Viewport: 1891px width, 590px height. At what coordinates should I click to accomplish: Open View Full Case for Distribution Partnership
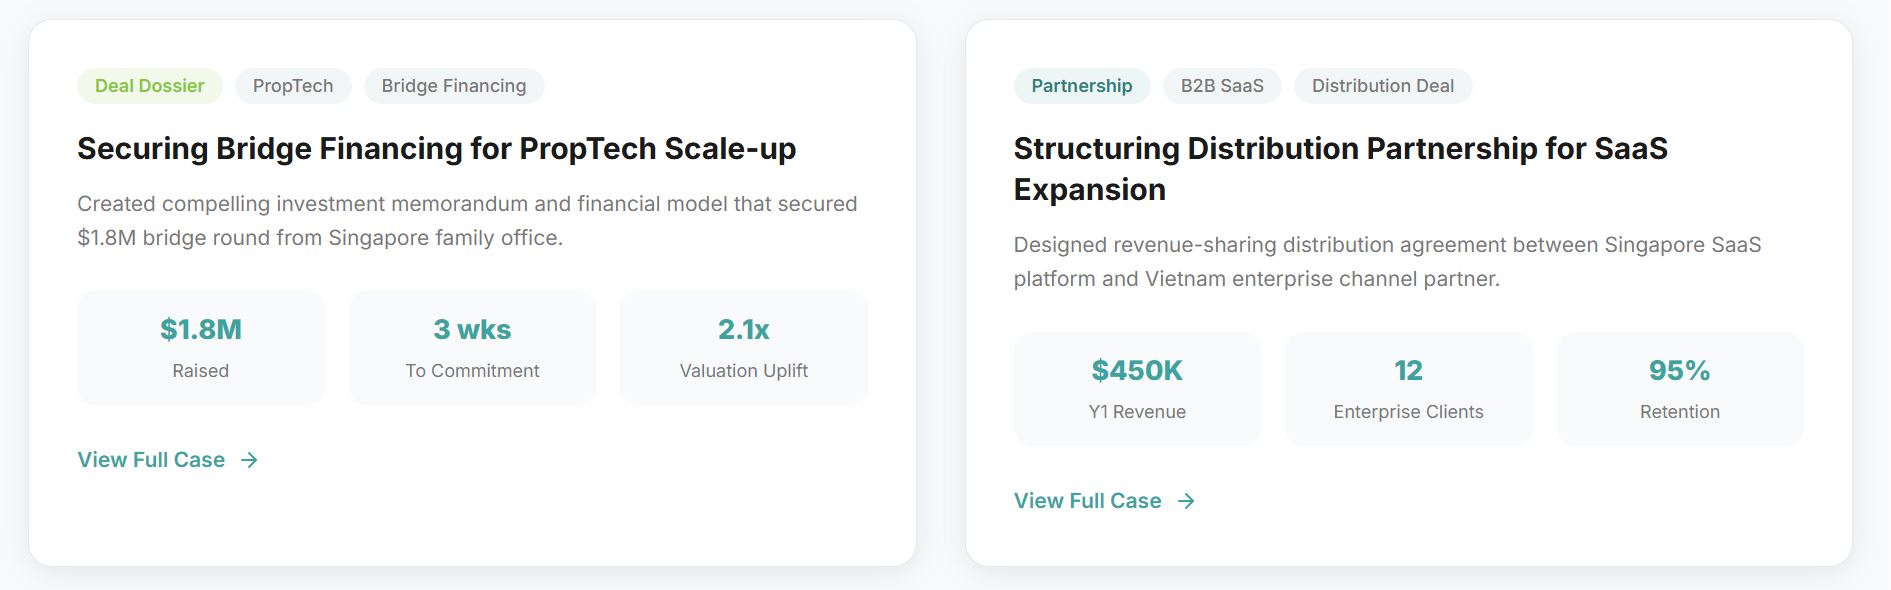pyautogui.click(x=1088, y=501)
